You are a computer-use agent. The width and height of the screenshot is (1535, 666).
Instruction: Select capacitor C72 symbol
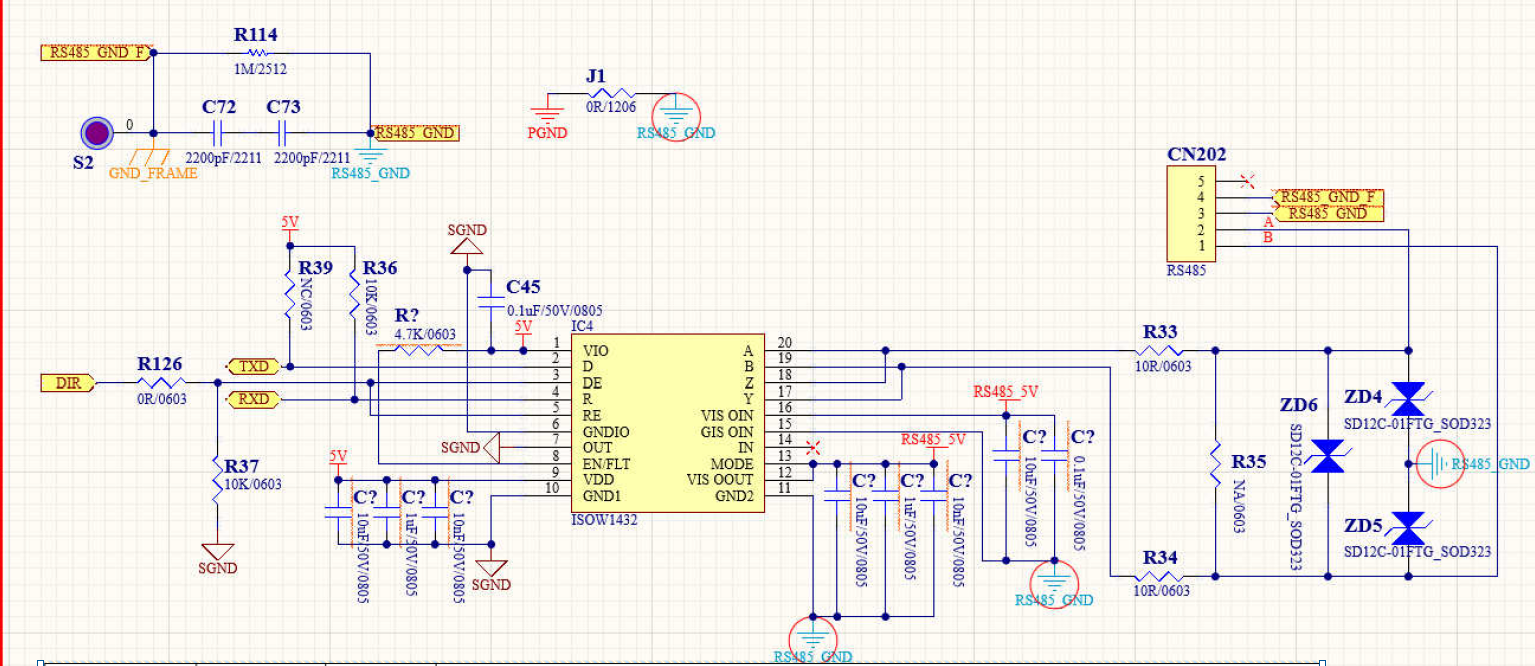click(217, 132)
